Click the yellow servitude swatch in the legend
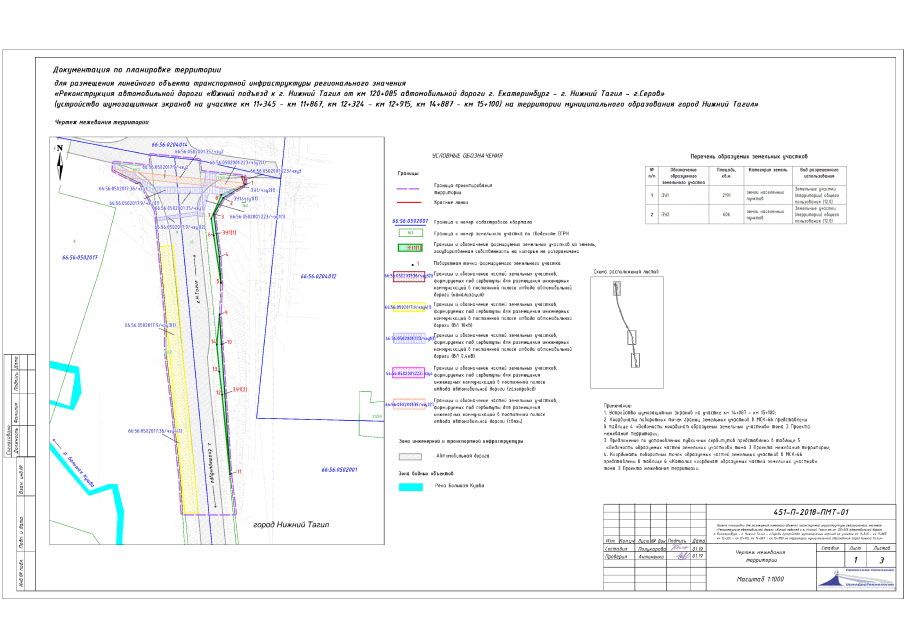Screen dimensions: 905x640 click(x=409, y=307)
